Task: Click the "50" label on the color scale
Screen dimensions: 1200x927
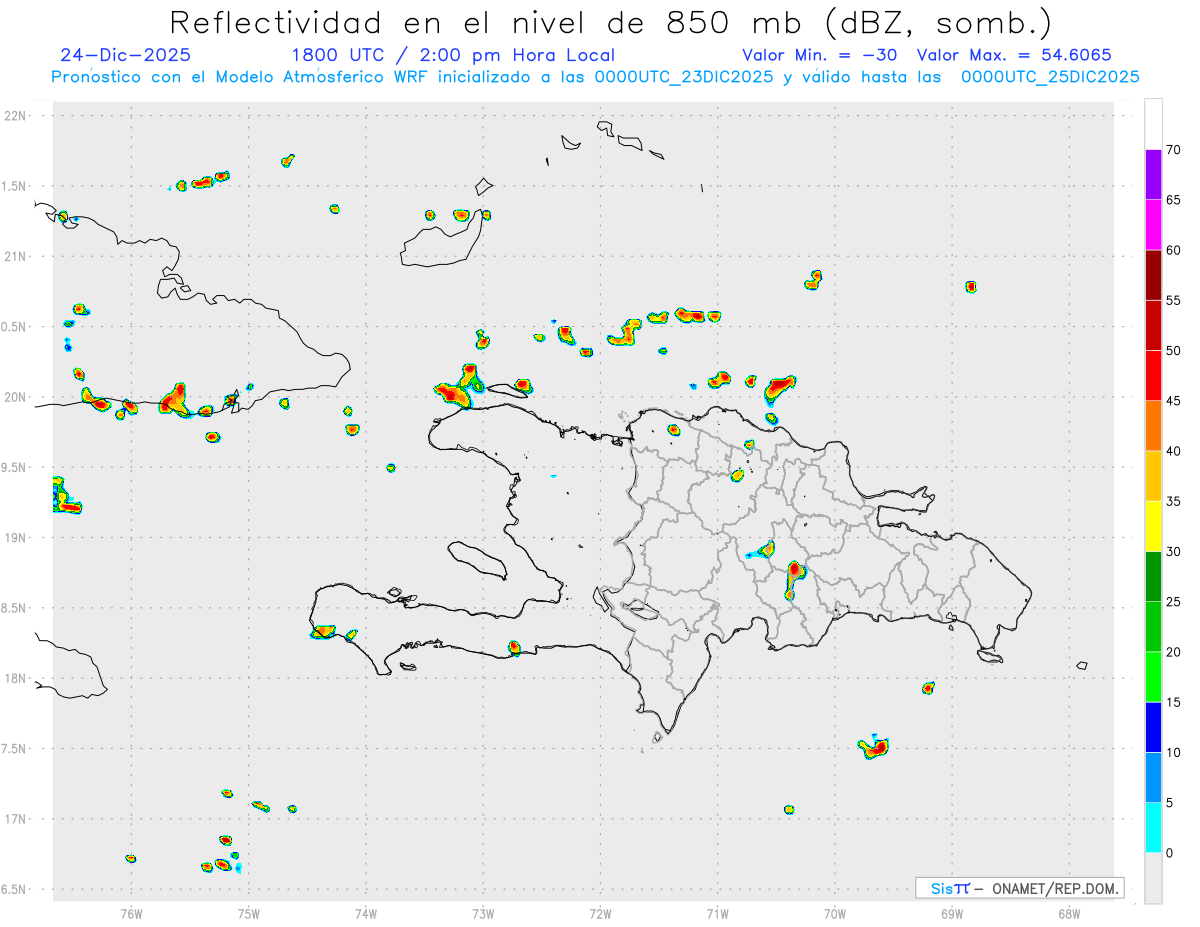Action: [x=1174, y=351]
